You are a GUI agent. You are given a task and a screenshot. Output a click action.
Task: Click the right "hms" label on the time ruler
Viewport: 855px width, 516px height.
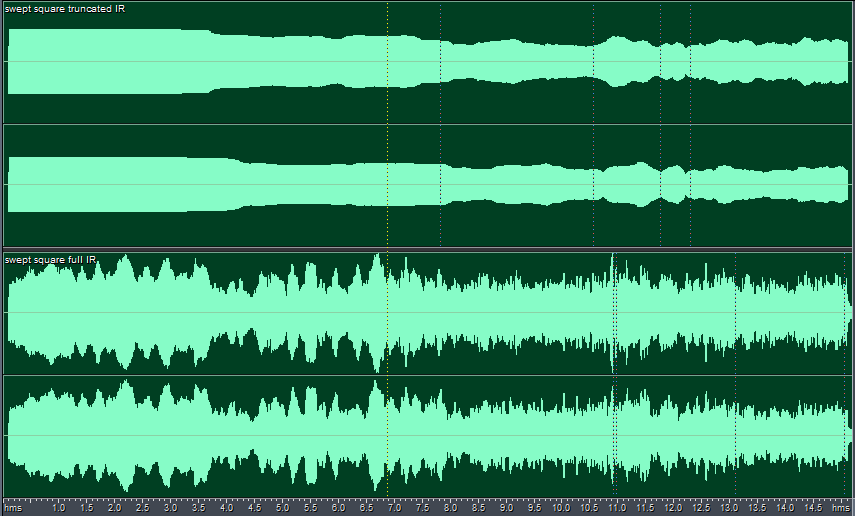[x=840, y=508]
